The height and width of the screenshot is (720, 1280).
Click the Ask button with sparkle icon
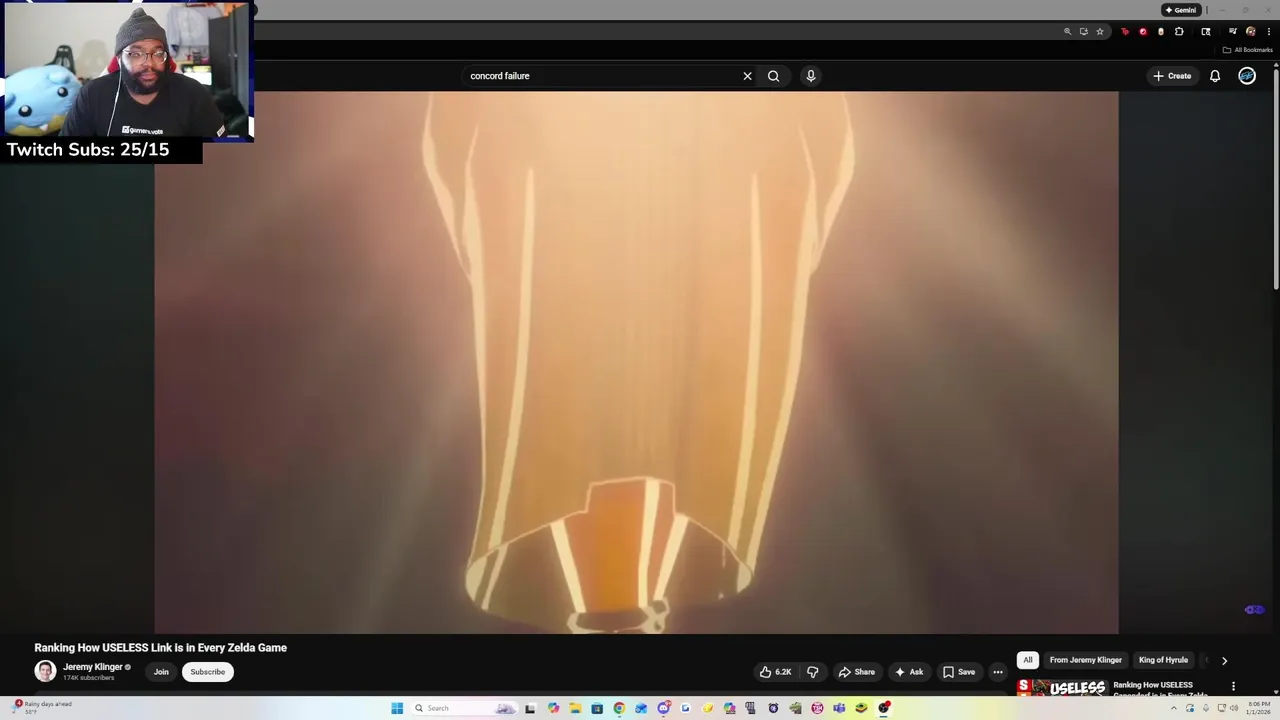coord(909,672)
